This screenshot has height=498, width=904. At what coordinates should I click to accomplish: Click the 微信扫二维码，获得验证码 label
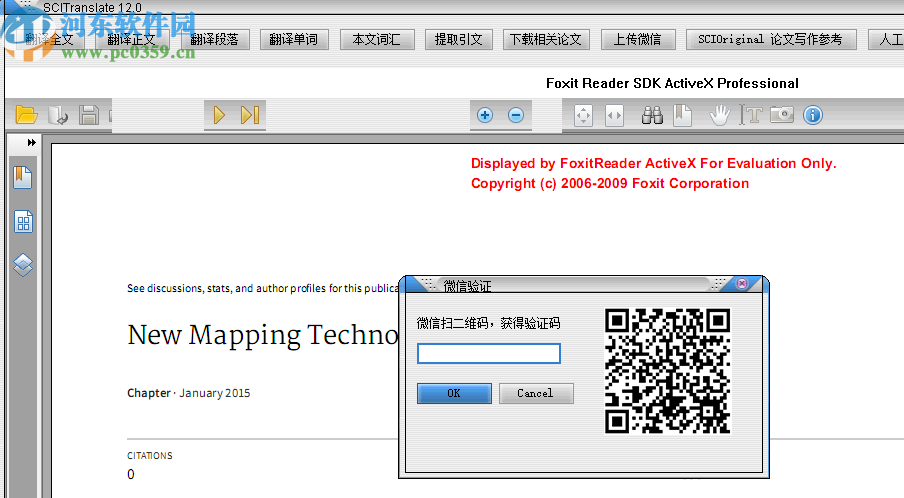488,323
